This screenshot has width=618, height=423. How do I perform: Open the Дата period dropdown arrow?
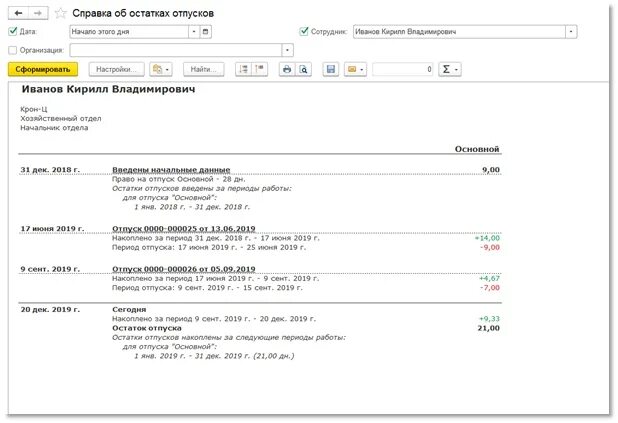point(194,32)
